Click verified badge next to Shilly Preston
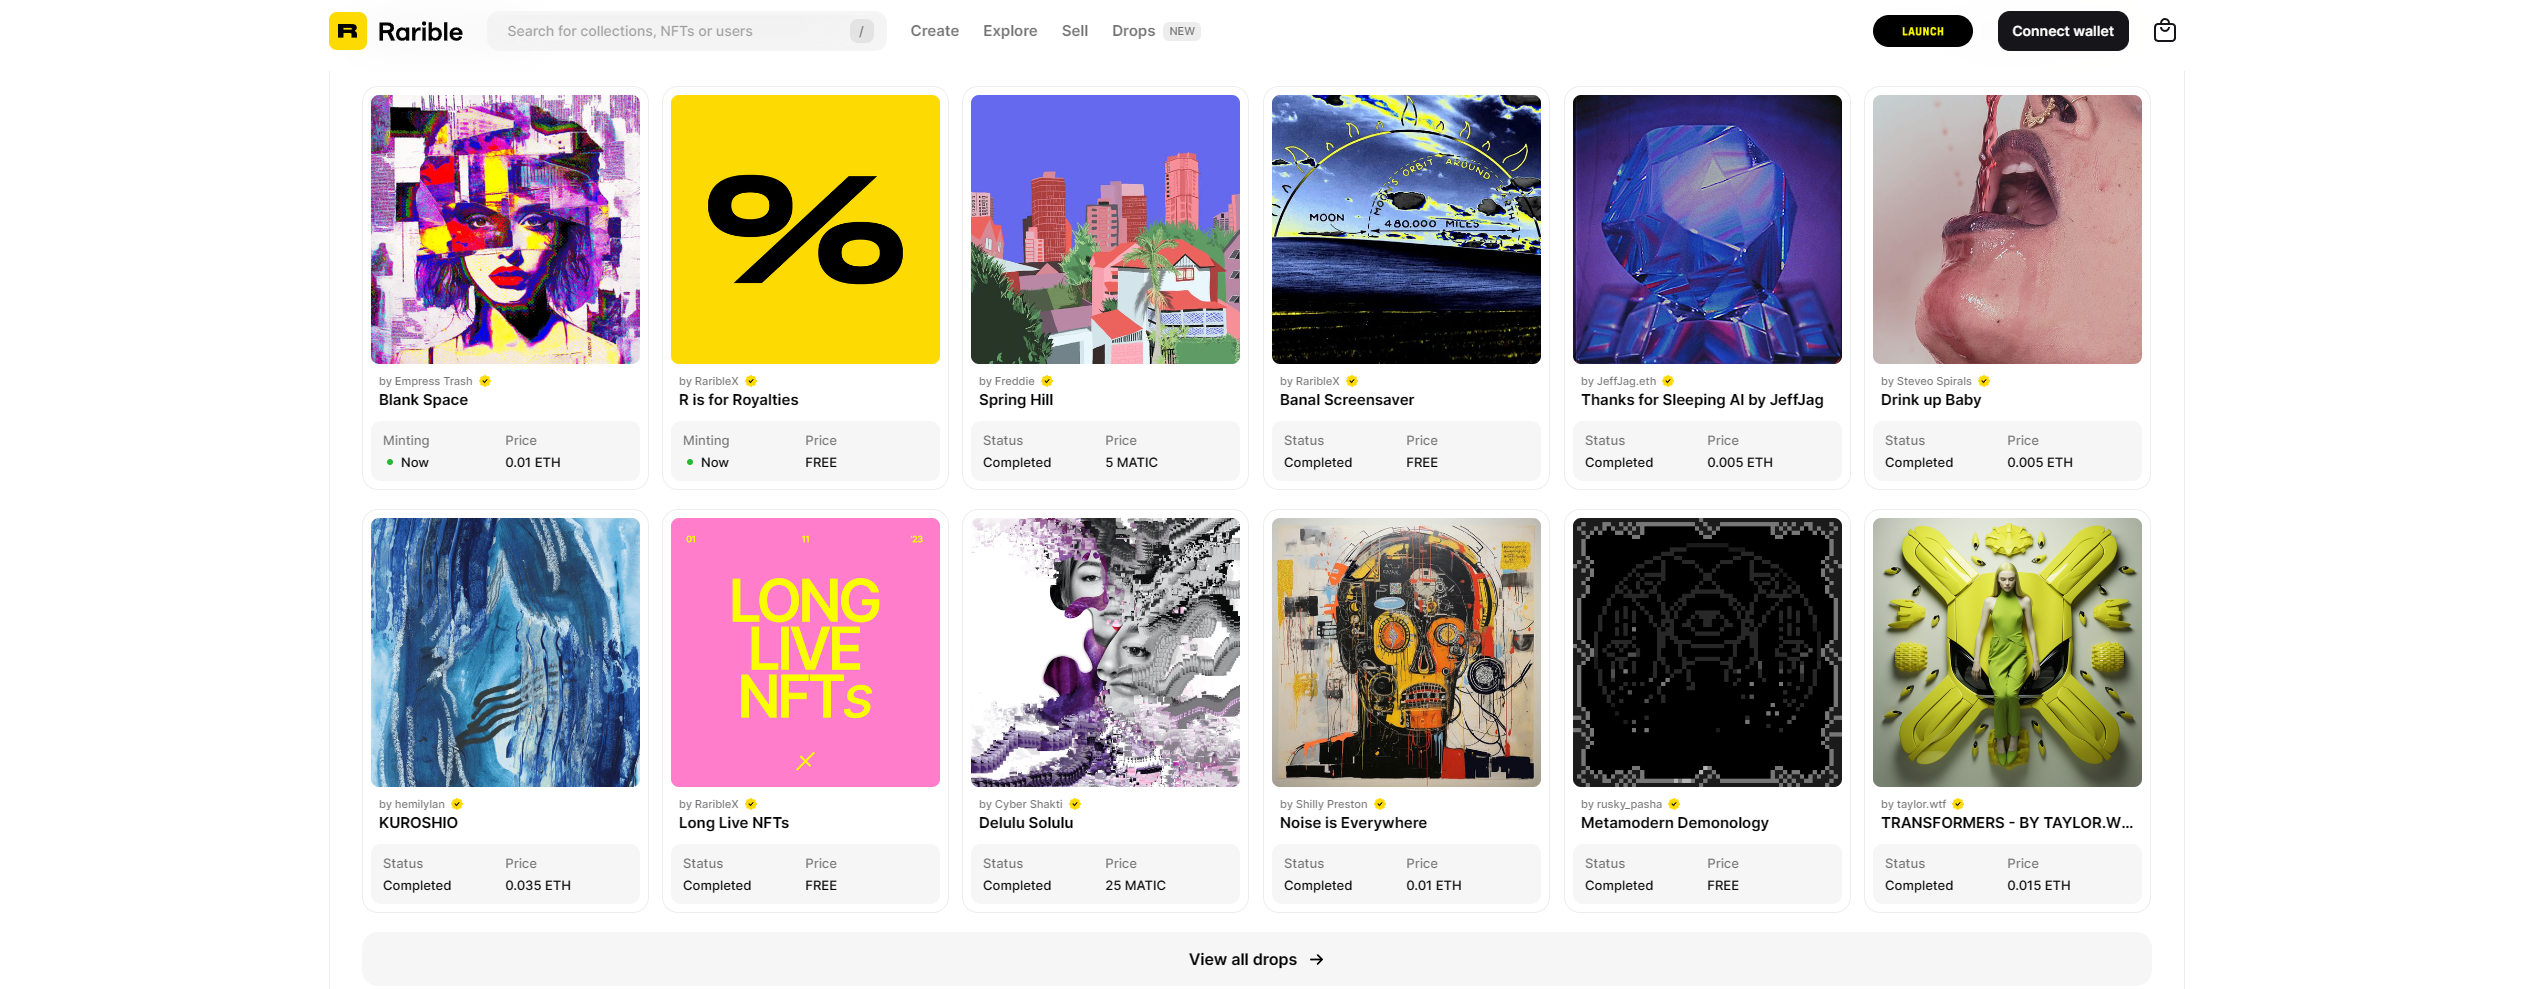Viewport: 2522px width, 989px height. pyautogui.click(x=1380, y=804)
